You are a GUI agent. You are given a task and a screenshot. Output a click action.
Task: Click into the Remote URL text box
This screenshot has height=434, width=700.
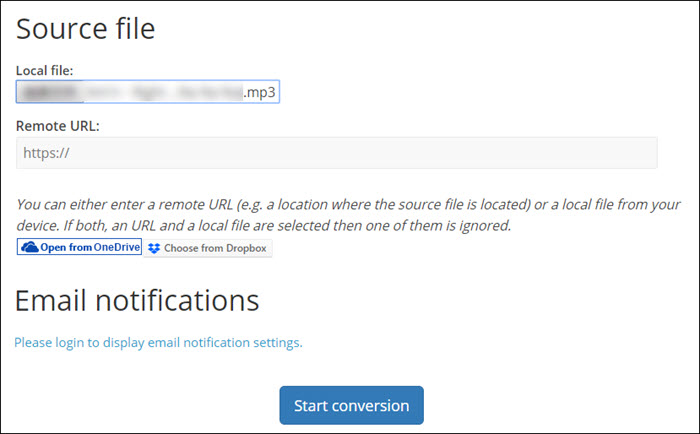(x=336, y=153)
